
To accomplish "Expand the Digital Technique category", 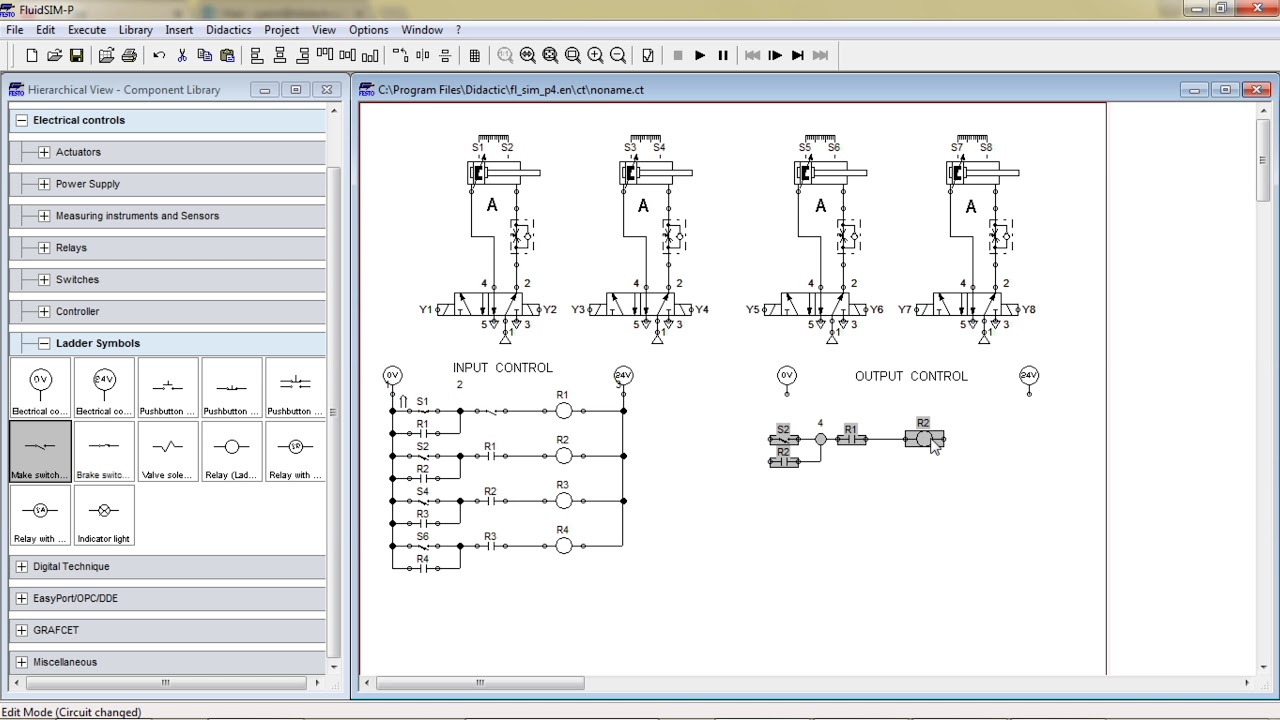I will point(22,566).
